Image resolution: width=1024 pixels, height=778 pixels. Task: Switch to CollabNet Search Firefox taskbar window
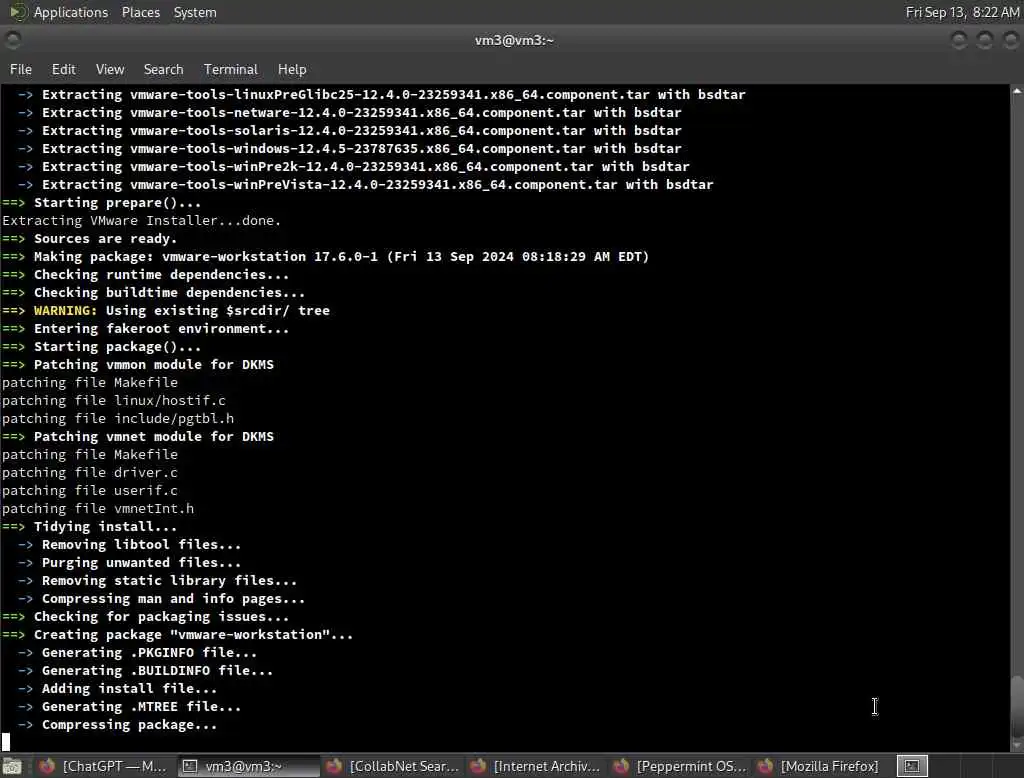pyautogui.click(x=392, y=766)
